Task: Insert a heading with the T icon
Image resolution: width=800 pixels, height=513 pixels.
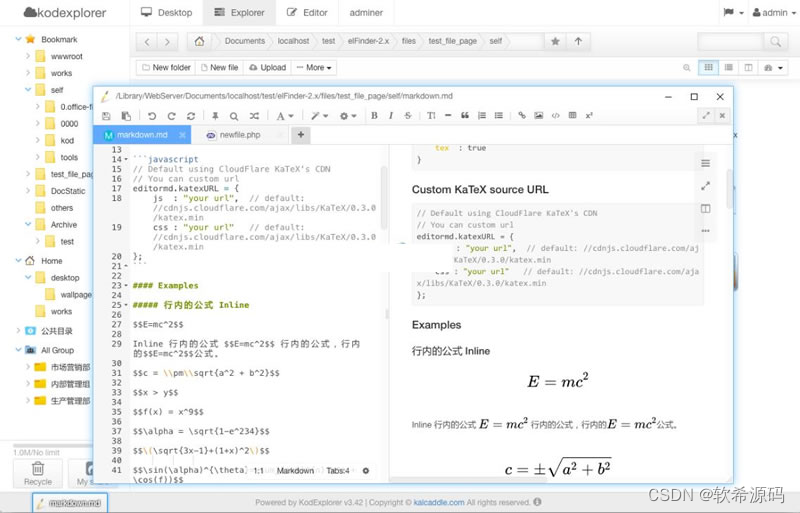Action: point(431,115)
